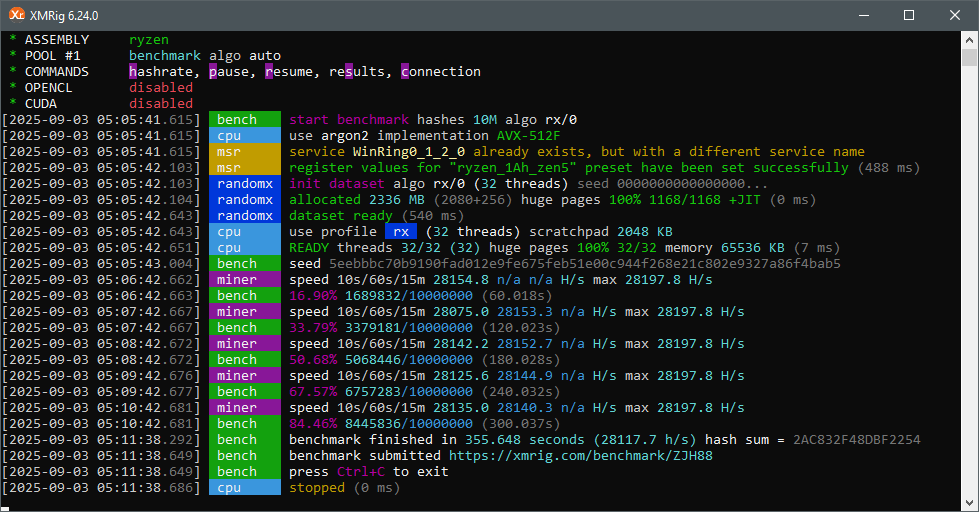This screenshot has height=512, width=979.
Task: Click the 'resume' command text
Action: [288, 72]
